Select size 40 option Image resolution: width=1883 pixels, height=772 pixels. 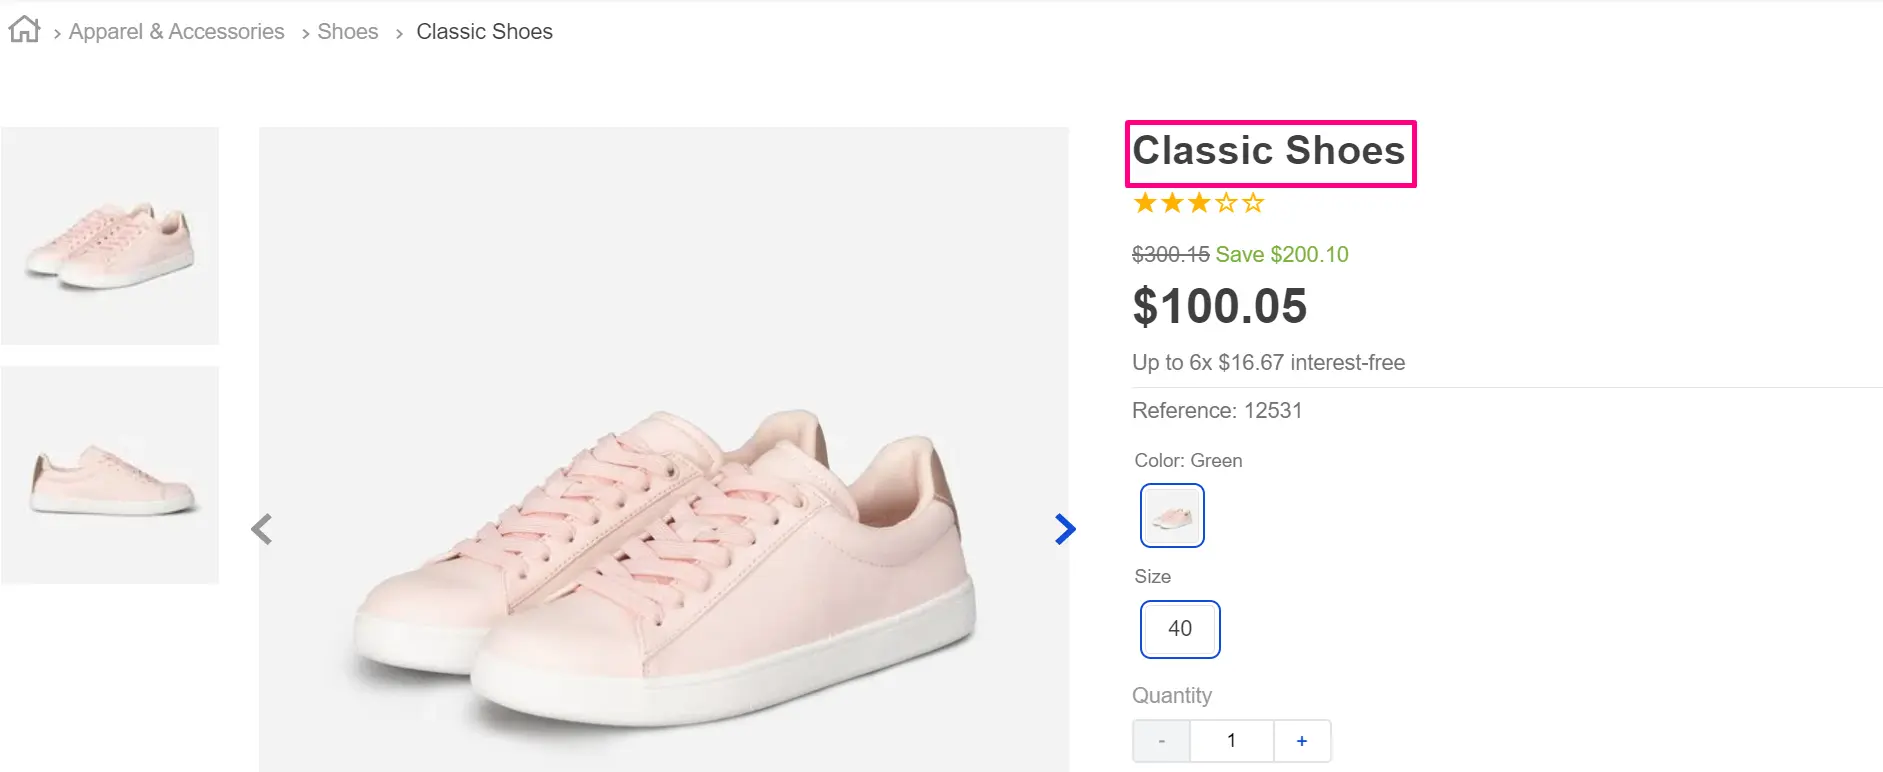(1180, 629)
